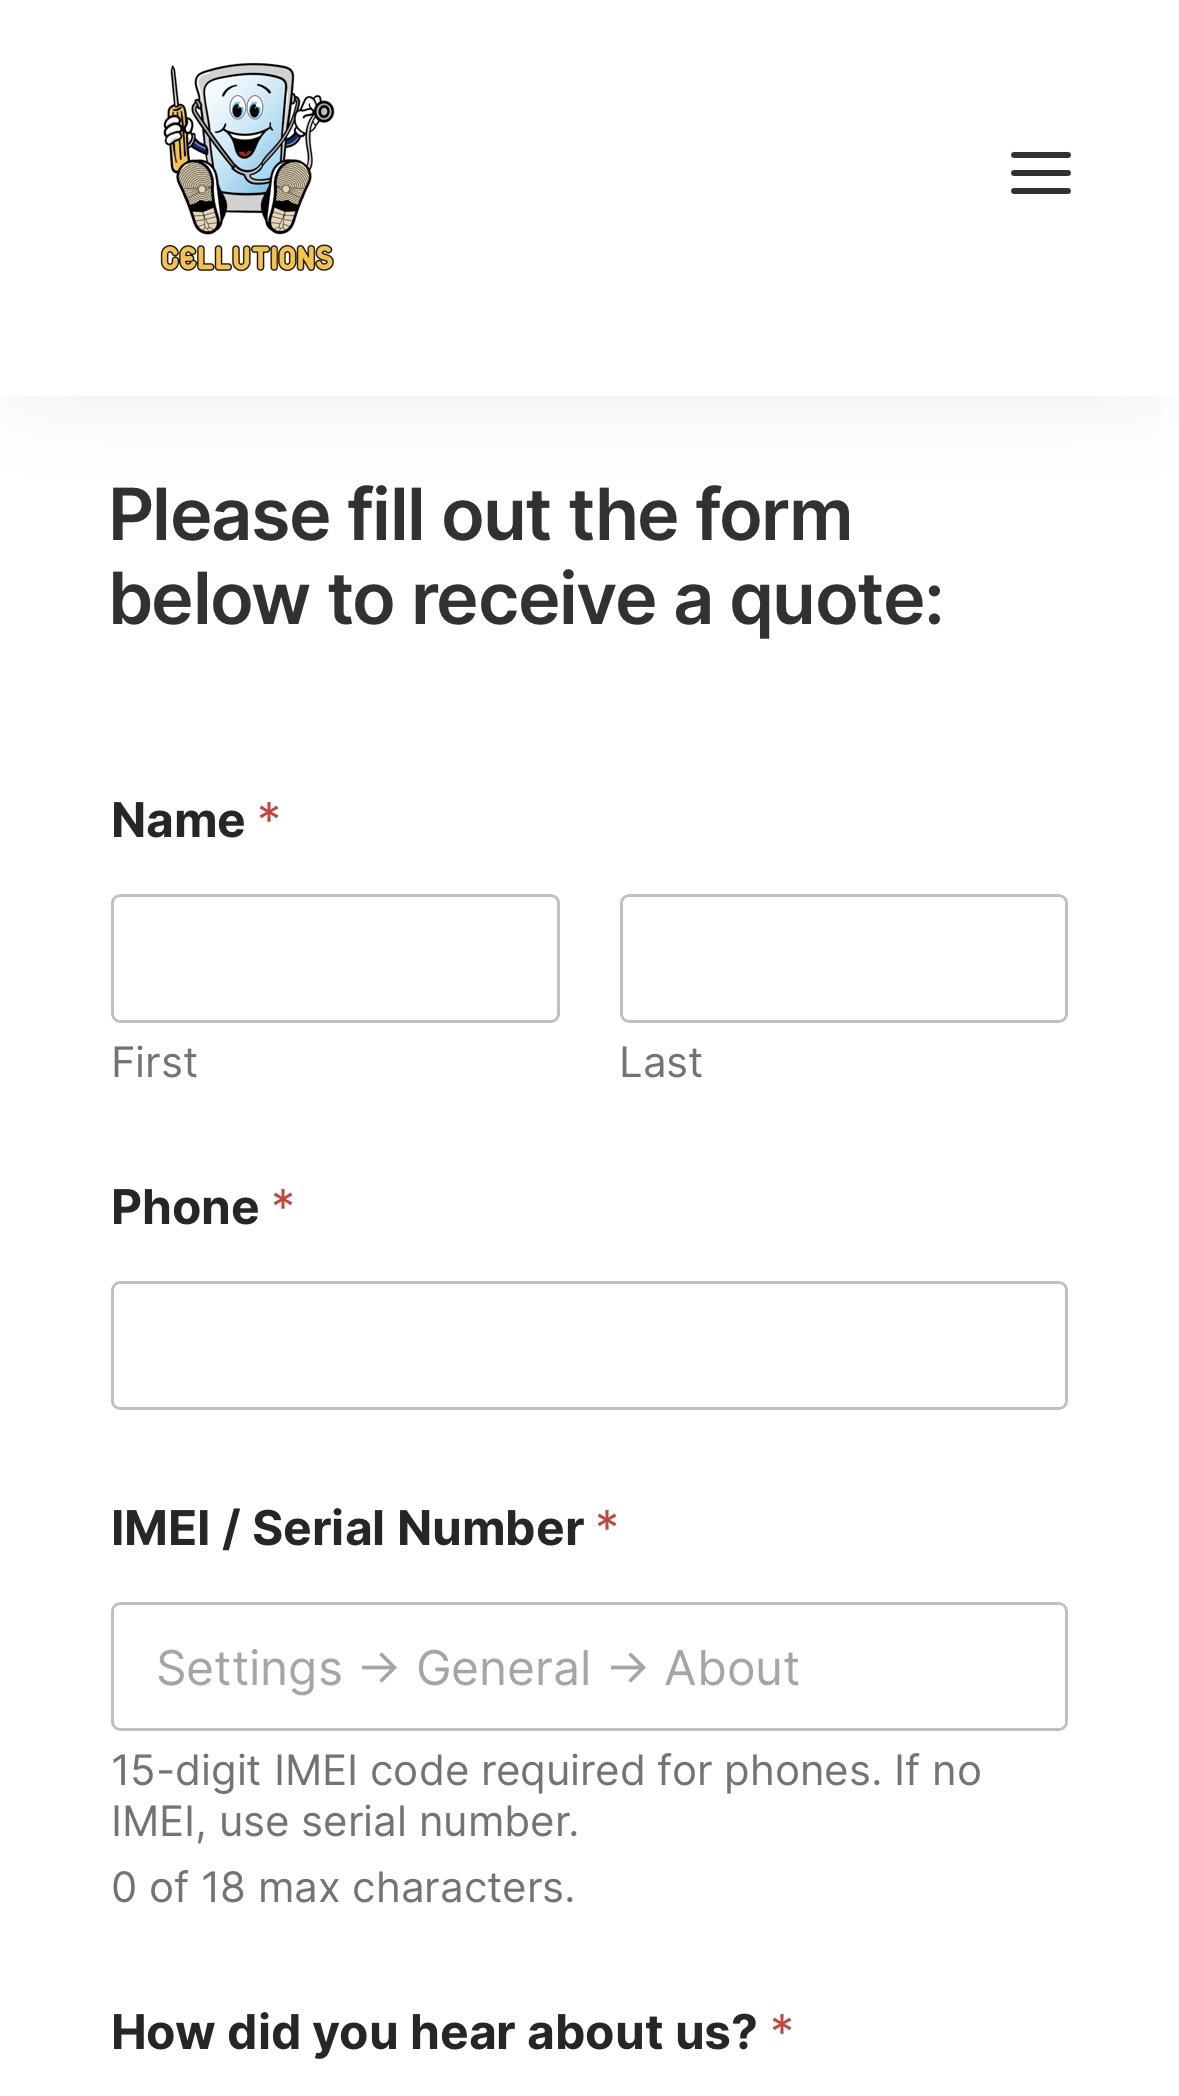This screenshot has width=1179, height=2096.
Task: Click the 'Please fill out the form' heading
Action: pyautogui.click(x=526, y=557)
